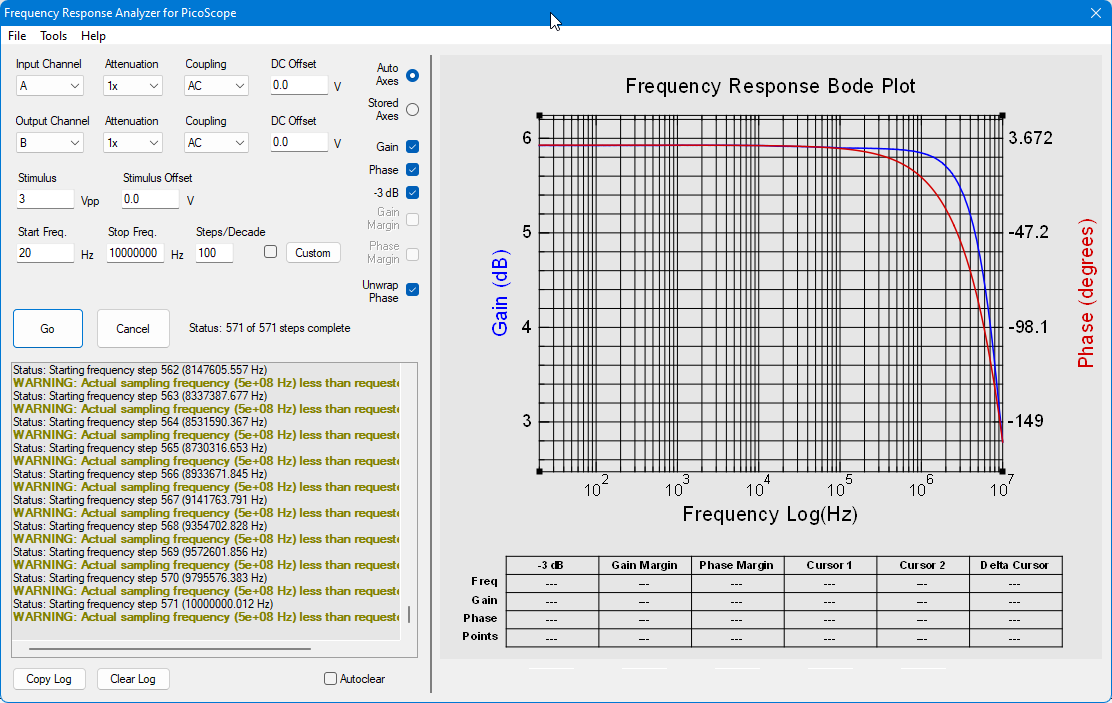Click the log horizontal scrollbar
Screen dimensions: 1112x703
tap(169, 648)
